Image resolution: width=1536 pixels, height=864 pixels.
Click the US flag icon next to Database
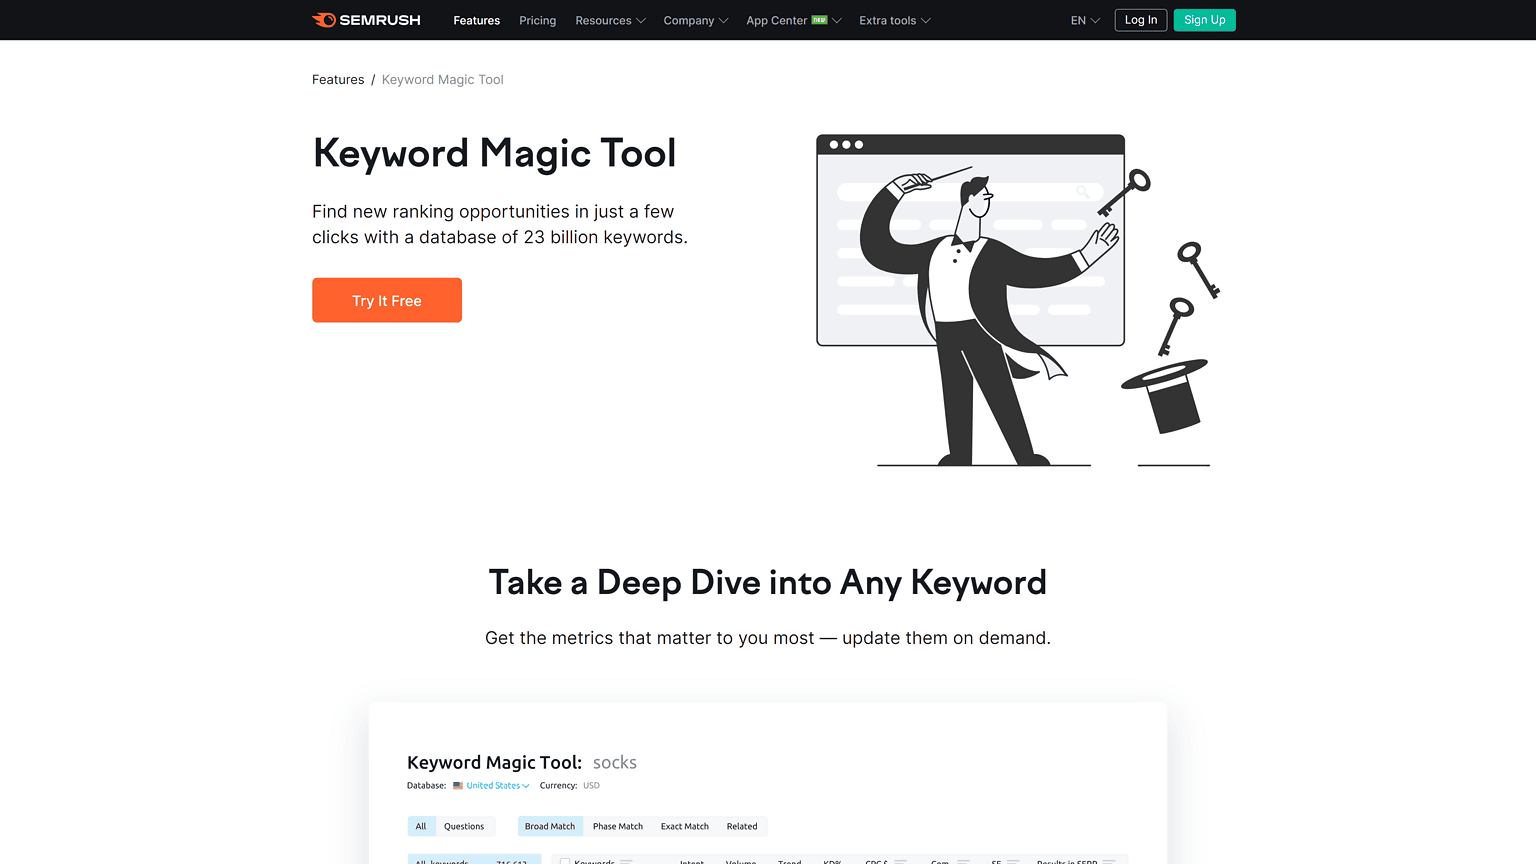coord(458,786)
